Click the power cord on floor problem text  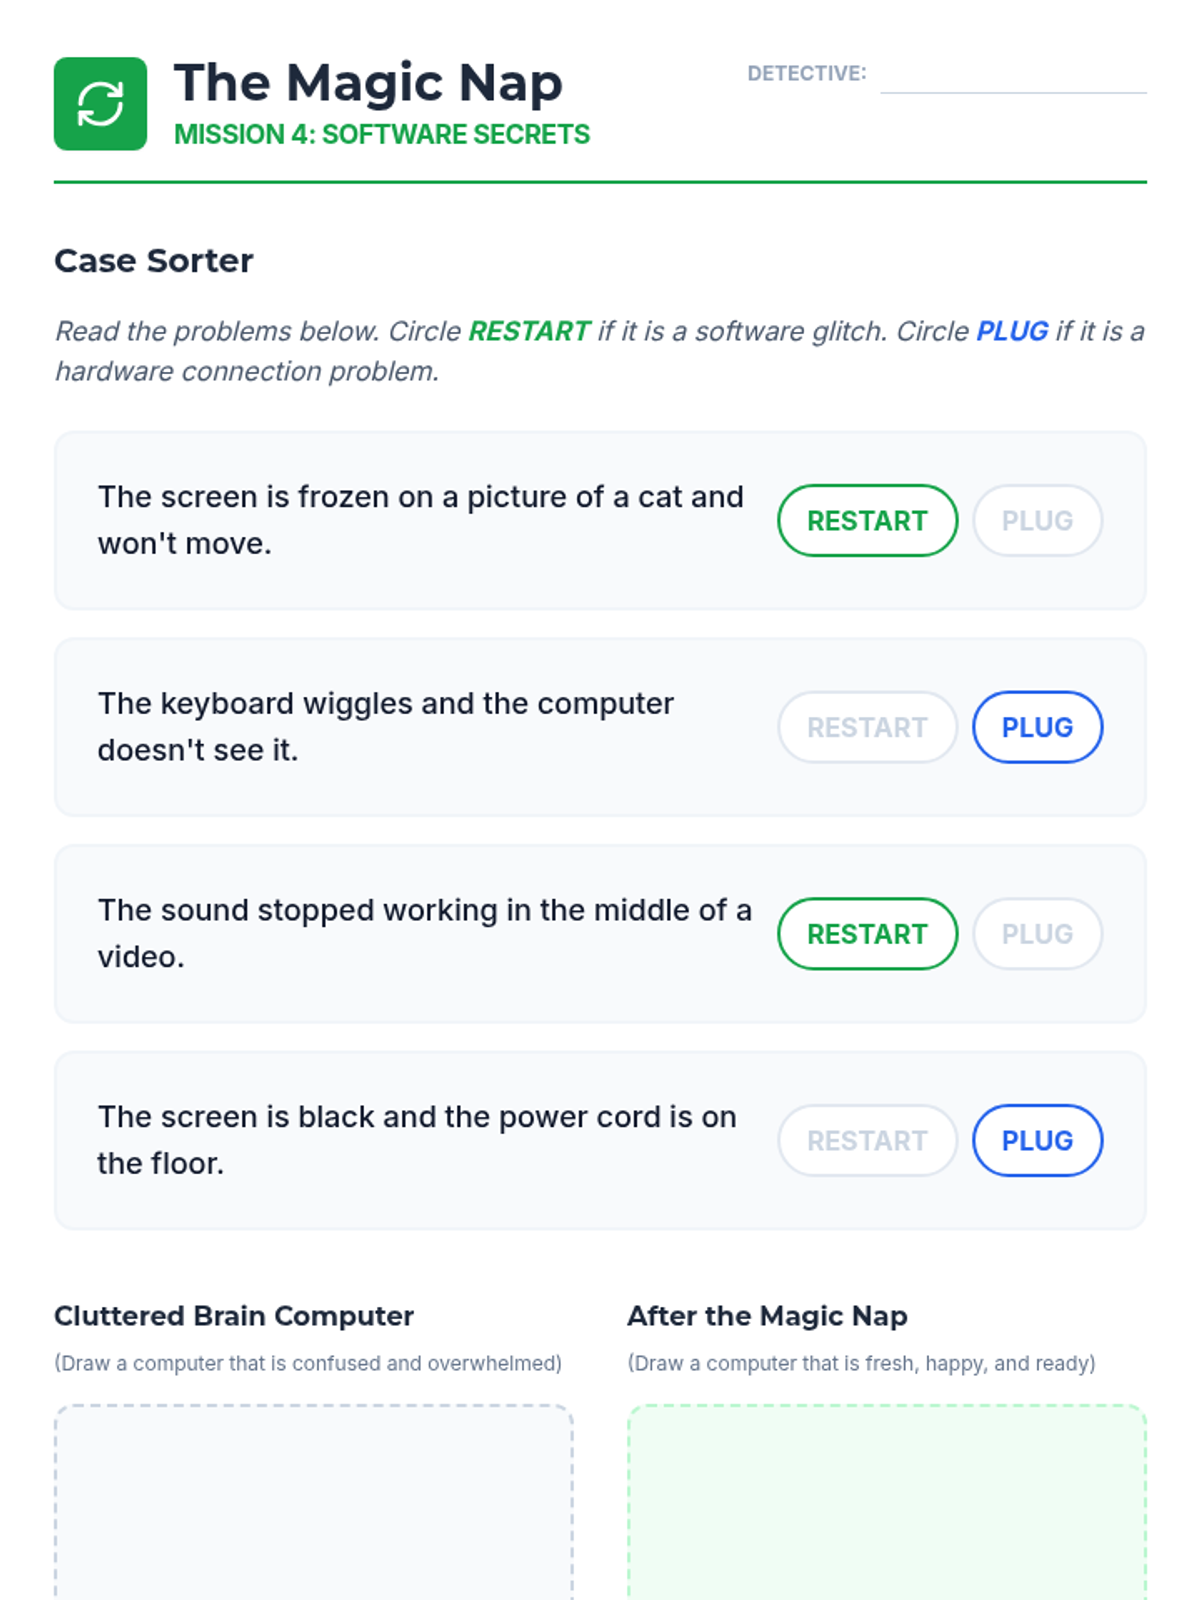tap(416, 1140)
